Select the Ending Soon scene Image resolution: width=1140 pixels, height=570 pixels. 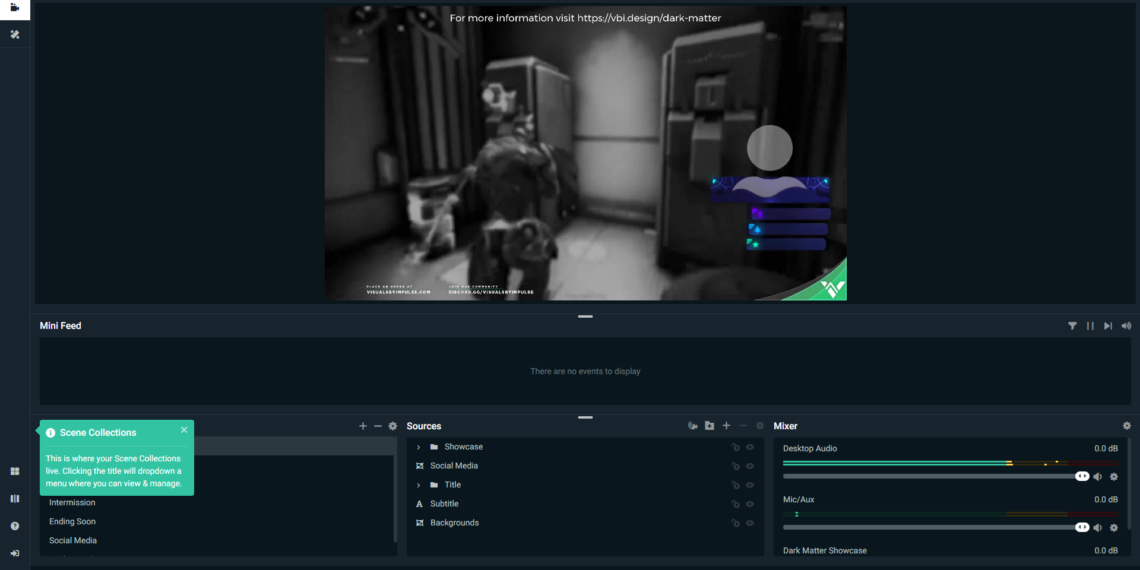tap(73, 522)
